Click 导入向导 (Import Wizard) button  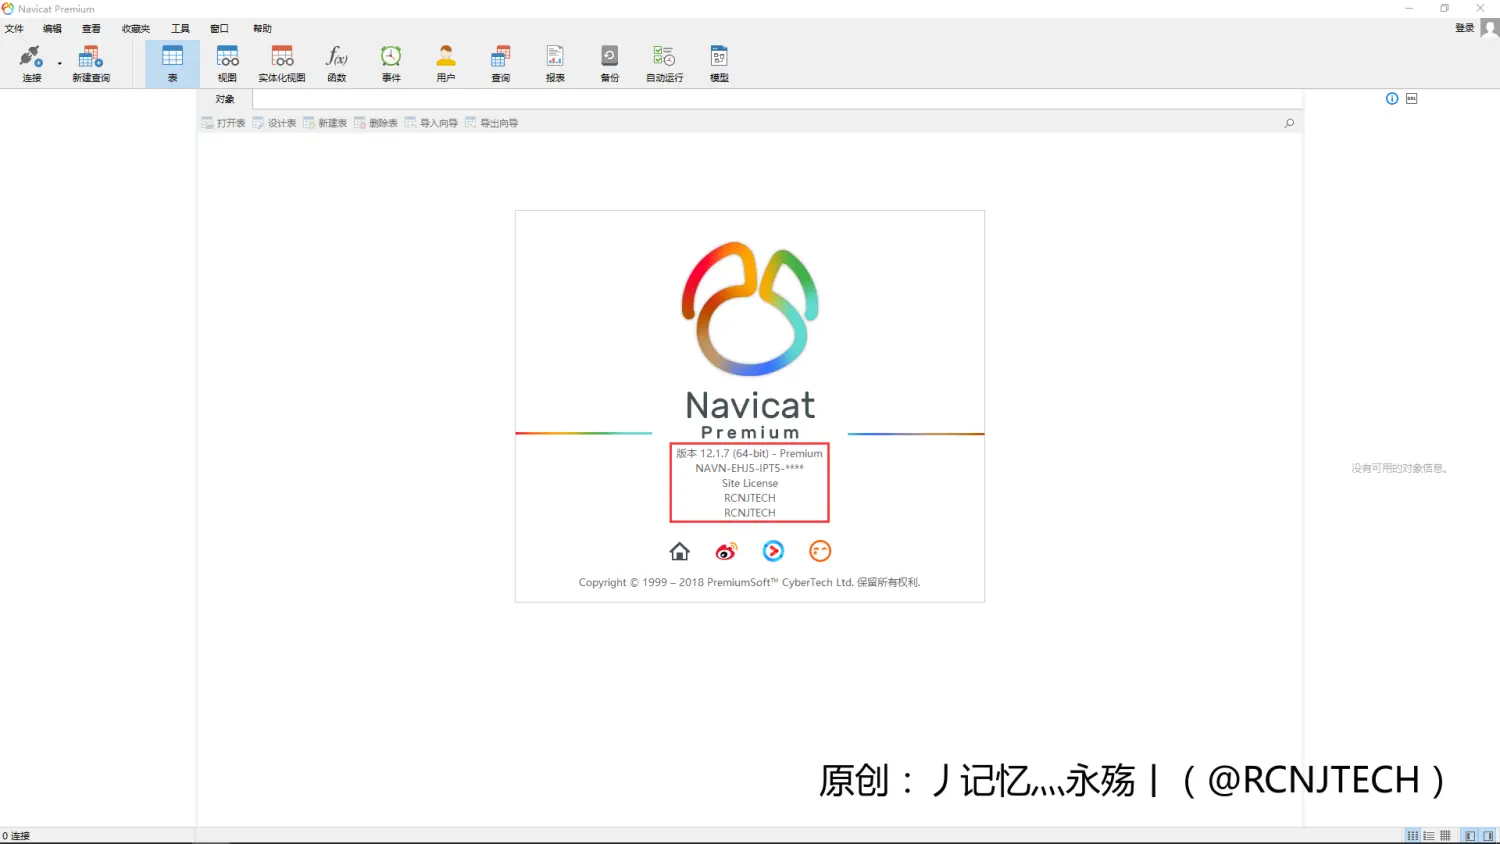click(431, 123)
